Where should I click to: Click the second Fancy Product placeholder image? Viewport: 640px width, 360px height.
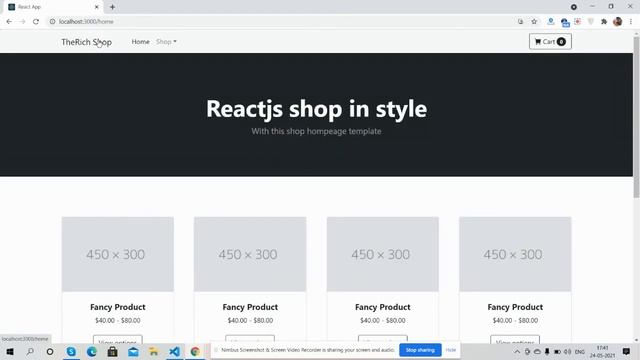tap(250, 254)
